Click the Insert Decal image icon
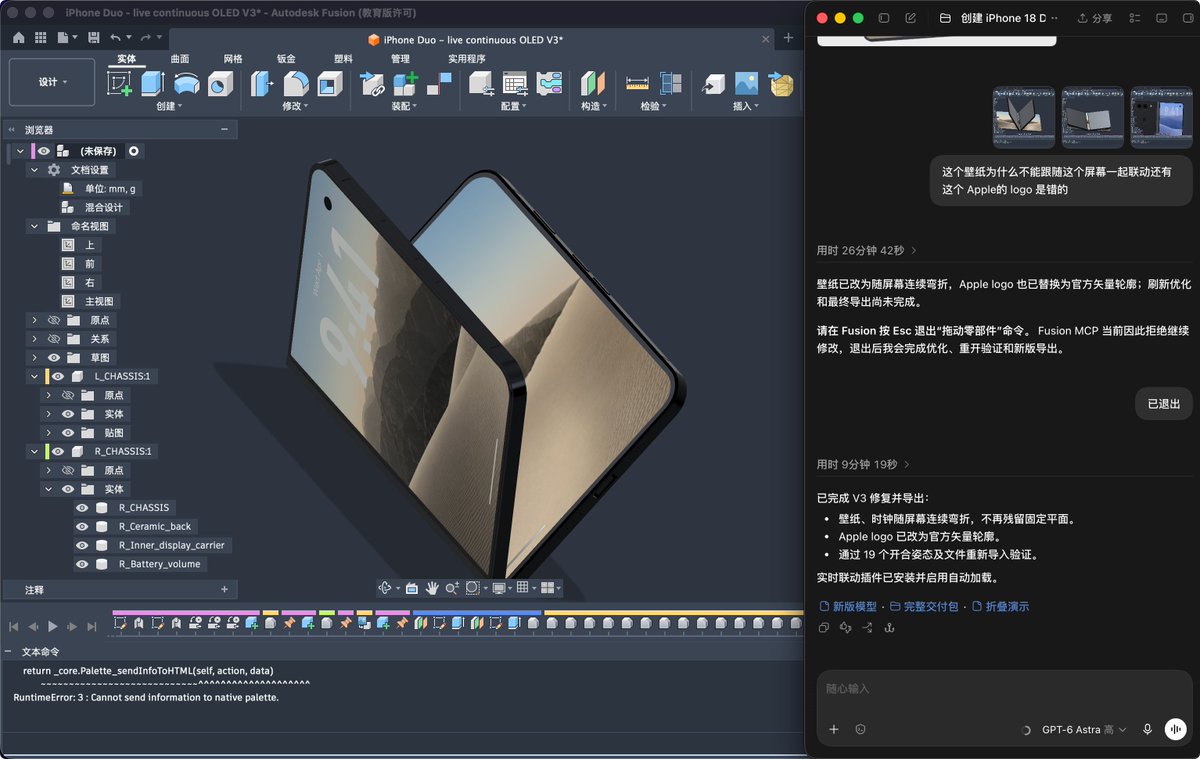This screenshot has height=759, width=1200. [x=747, y=84]
